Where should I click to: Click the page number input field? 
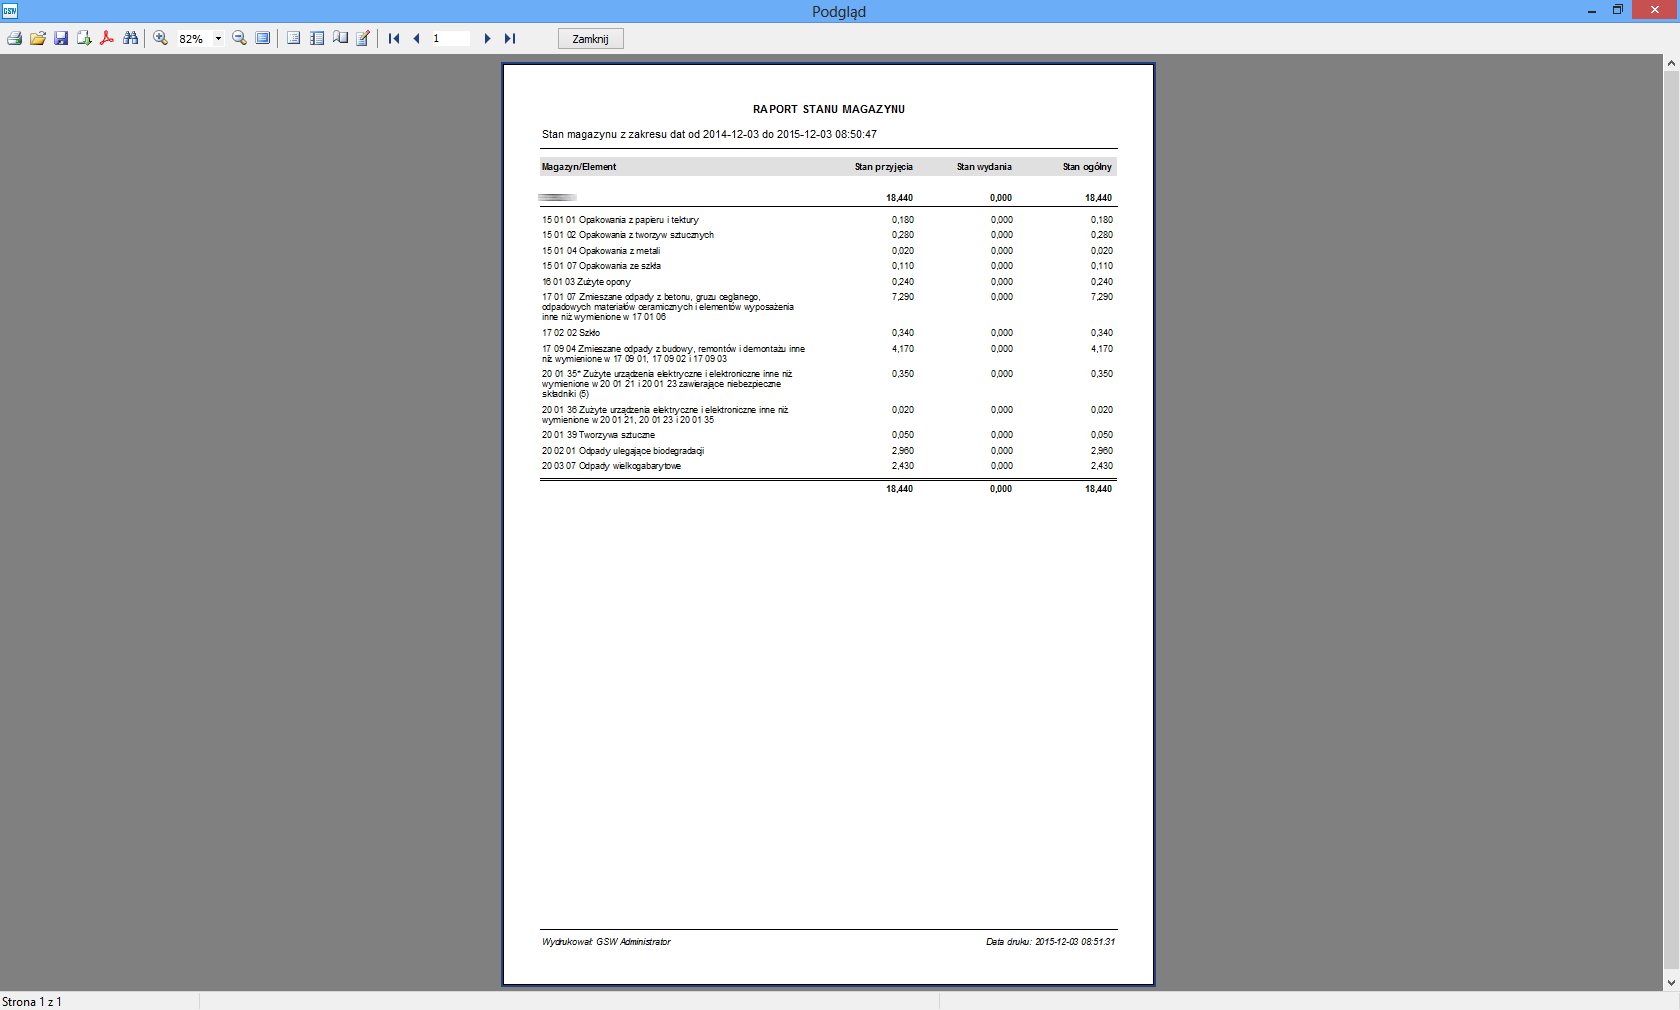coord(450,38)
